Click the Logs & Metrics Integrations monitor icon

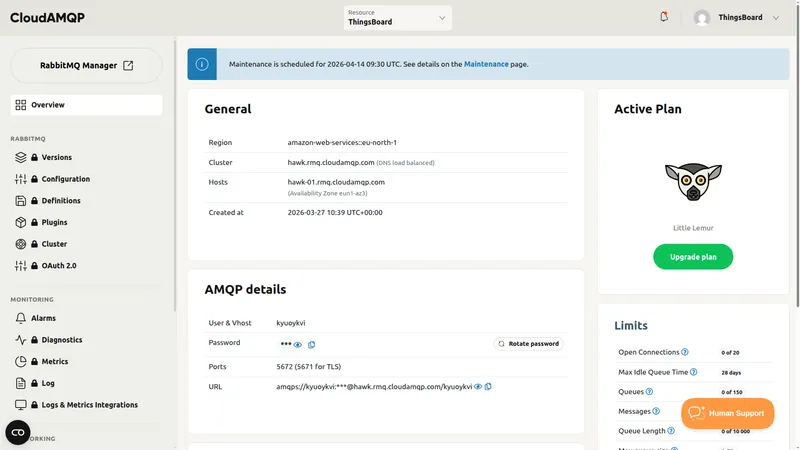[x=20, y=405]
